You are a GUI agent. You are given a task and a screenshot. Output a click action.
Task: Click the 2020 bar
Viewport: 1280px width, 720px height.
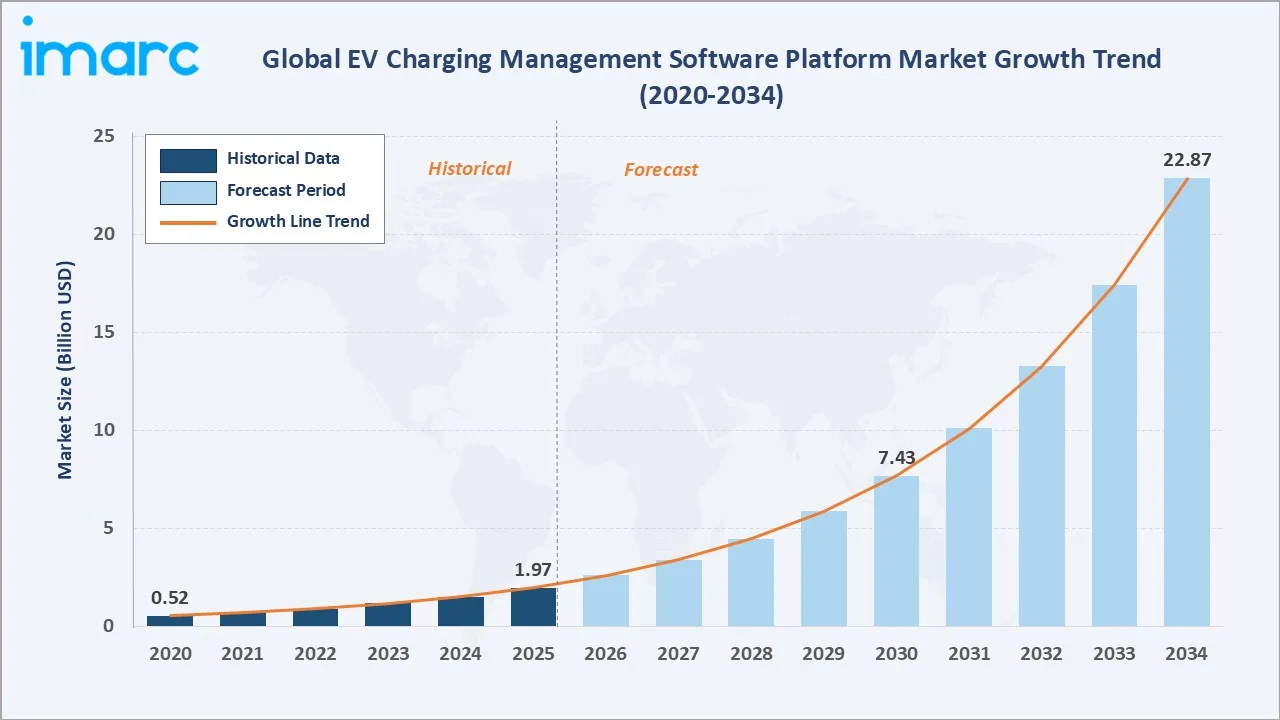pyautogui.click(x=170, y=621)
